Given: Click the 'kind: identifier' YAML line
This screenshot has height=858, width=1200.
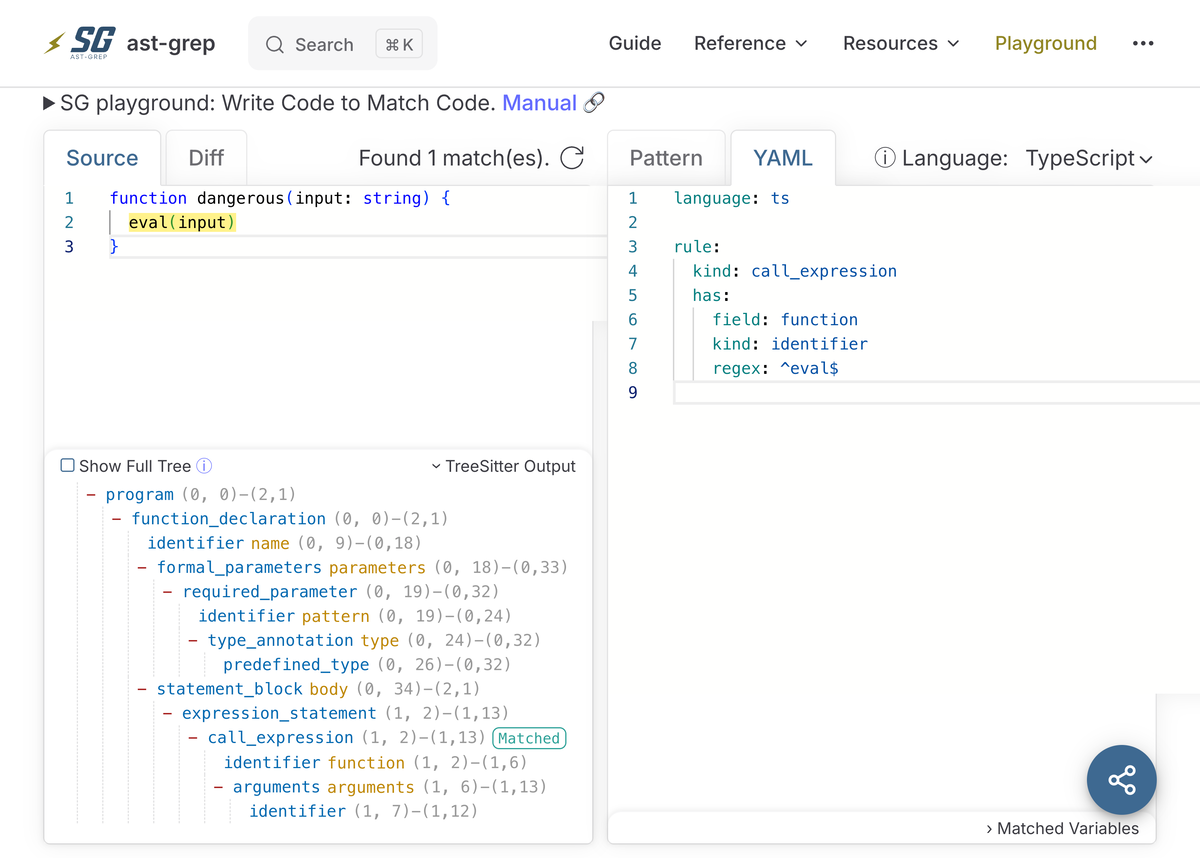Looking at the screenshot, I should 790,344.
